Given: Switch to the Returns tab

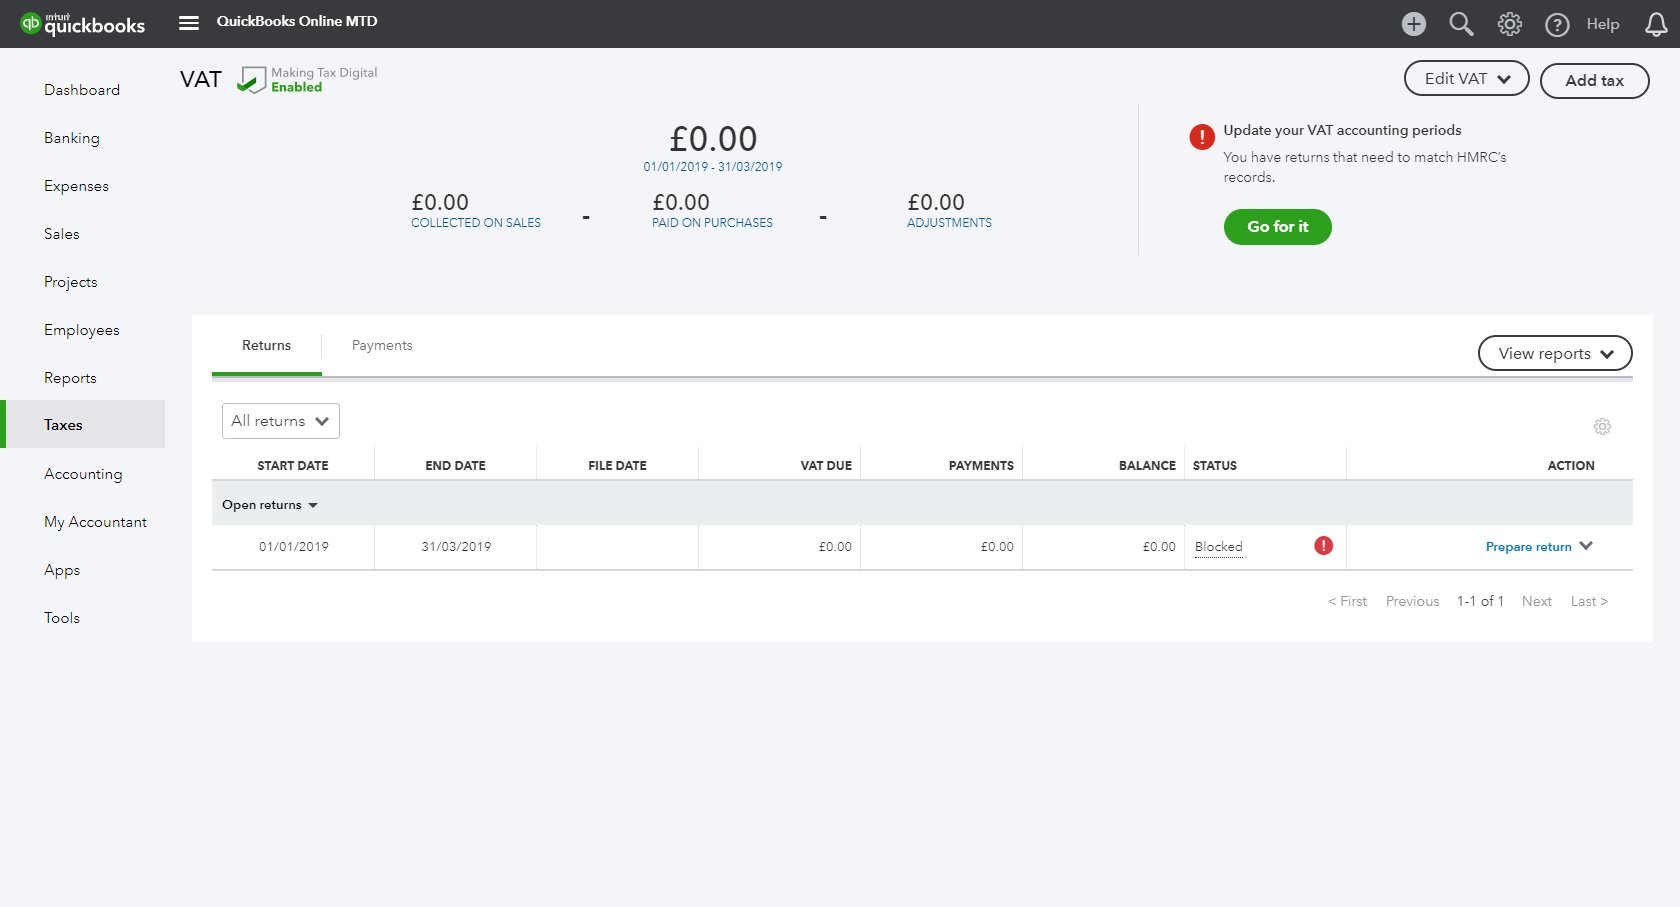Looking at the screenshot, I should click(267, 345).
